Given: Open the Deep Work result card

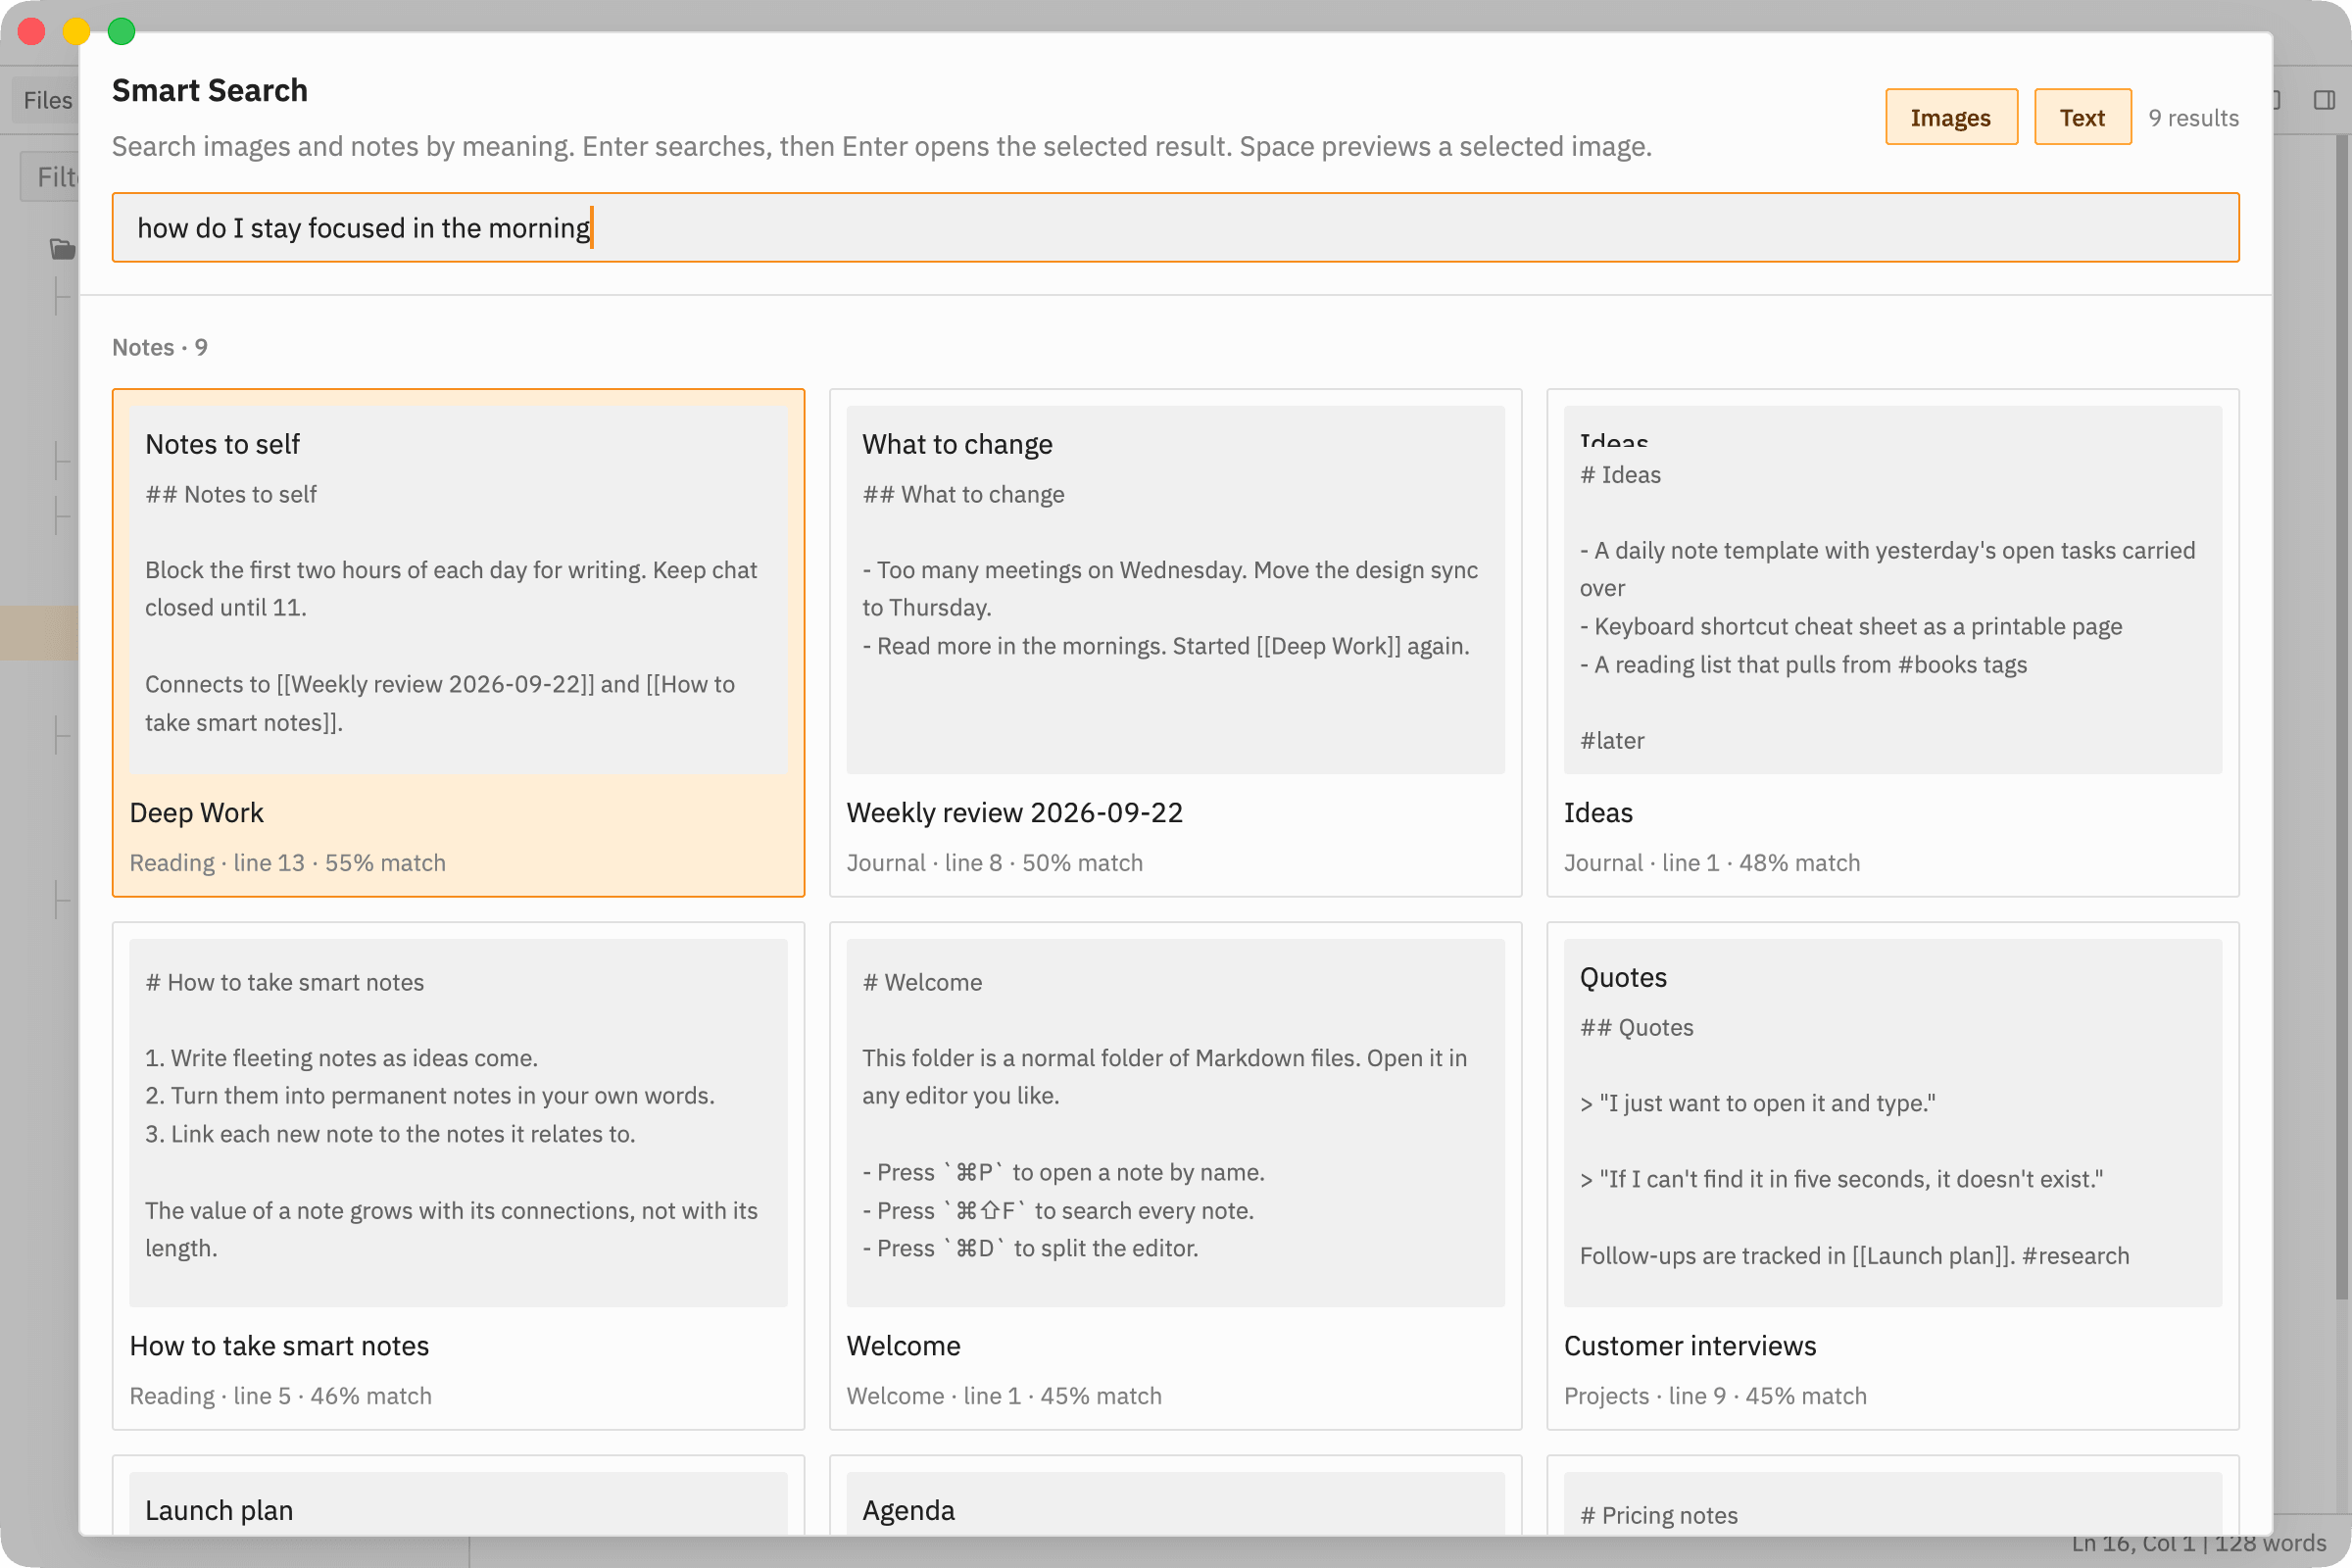Looking at the screenshot, I should pos(458,642).
